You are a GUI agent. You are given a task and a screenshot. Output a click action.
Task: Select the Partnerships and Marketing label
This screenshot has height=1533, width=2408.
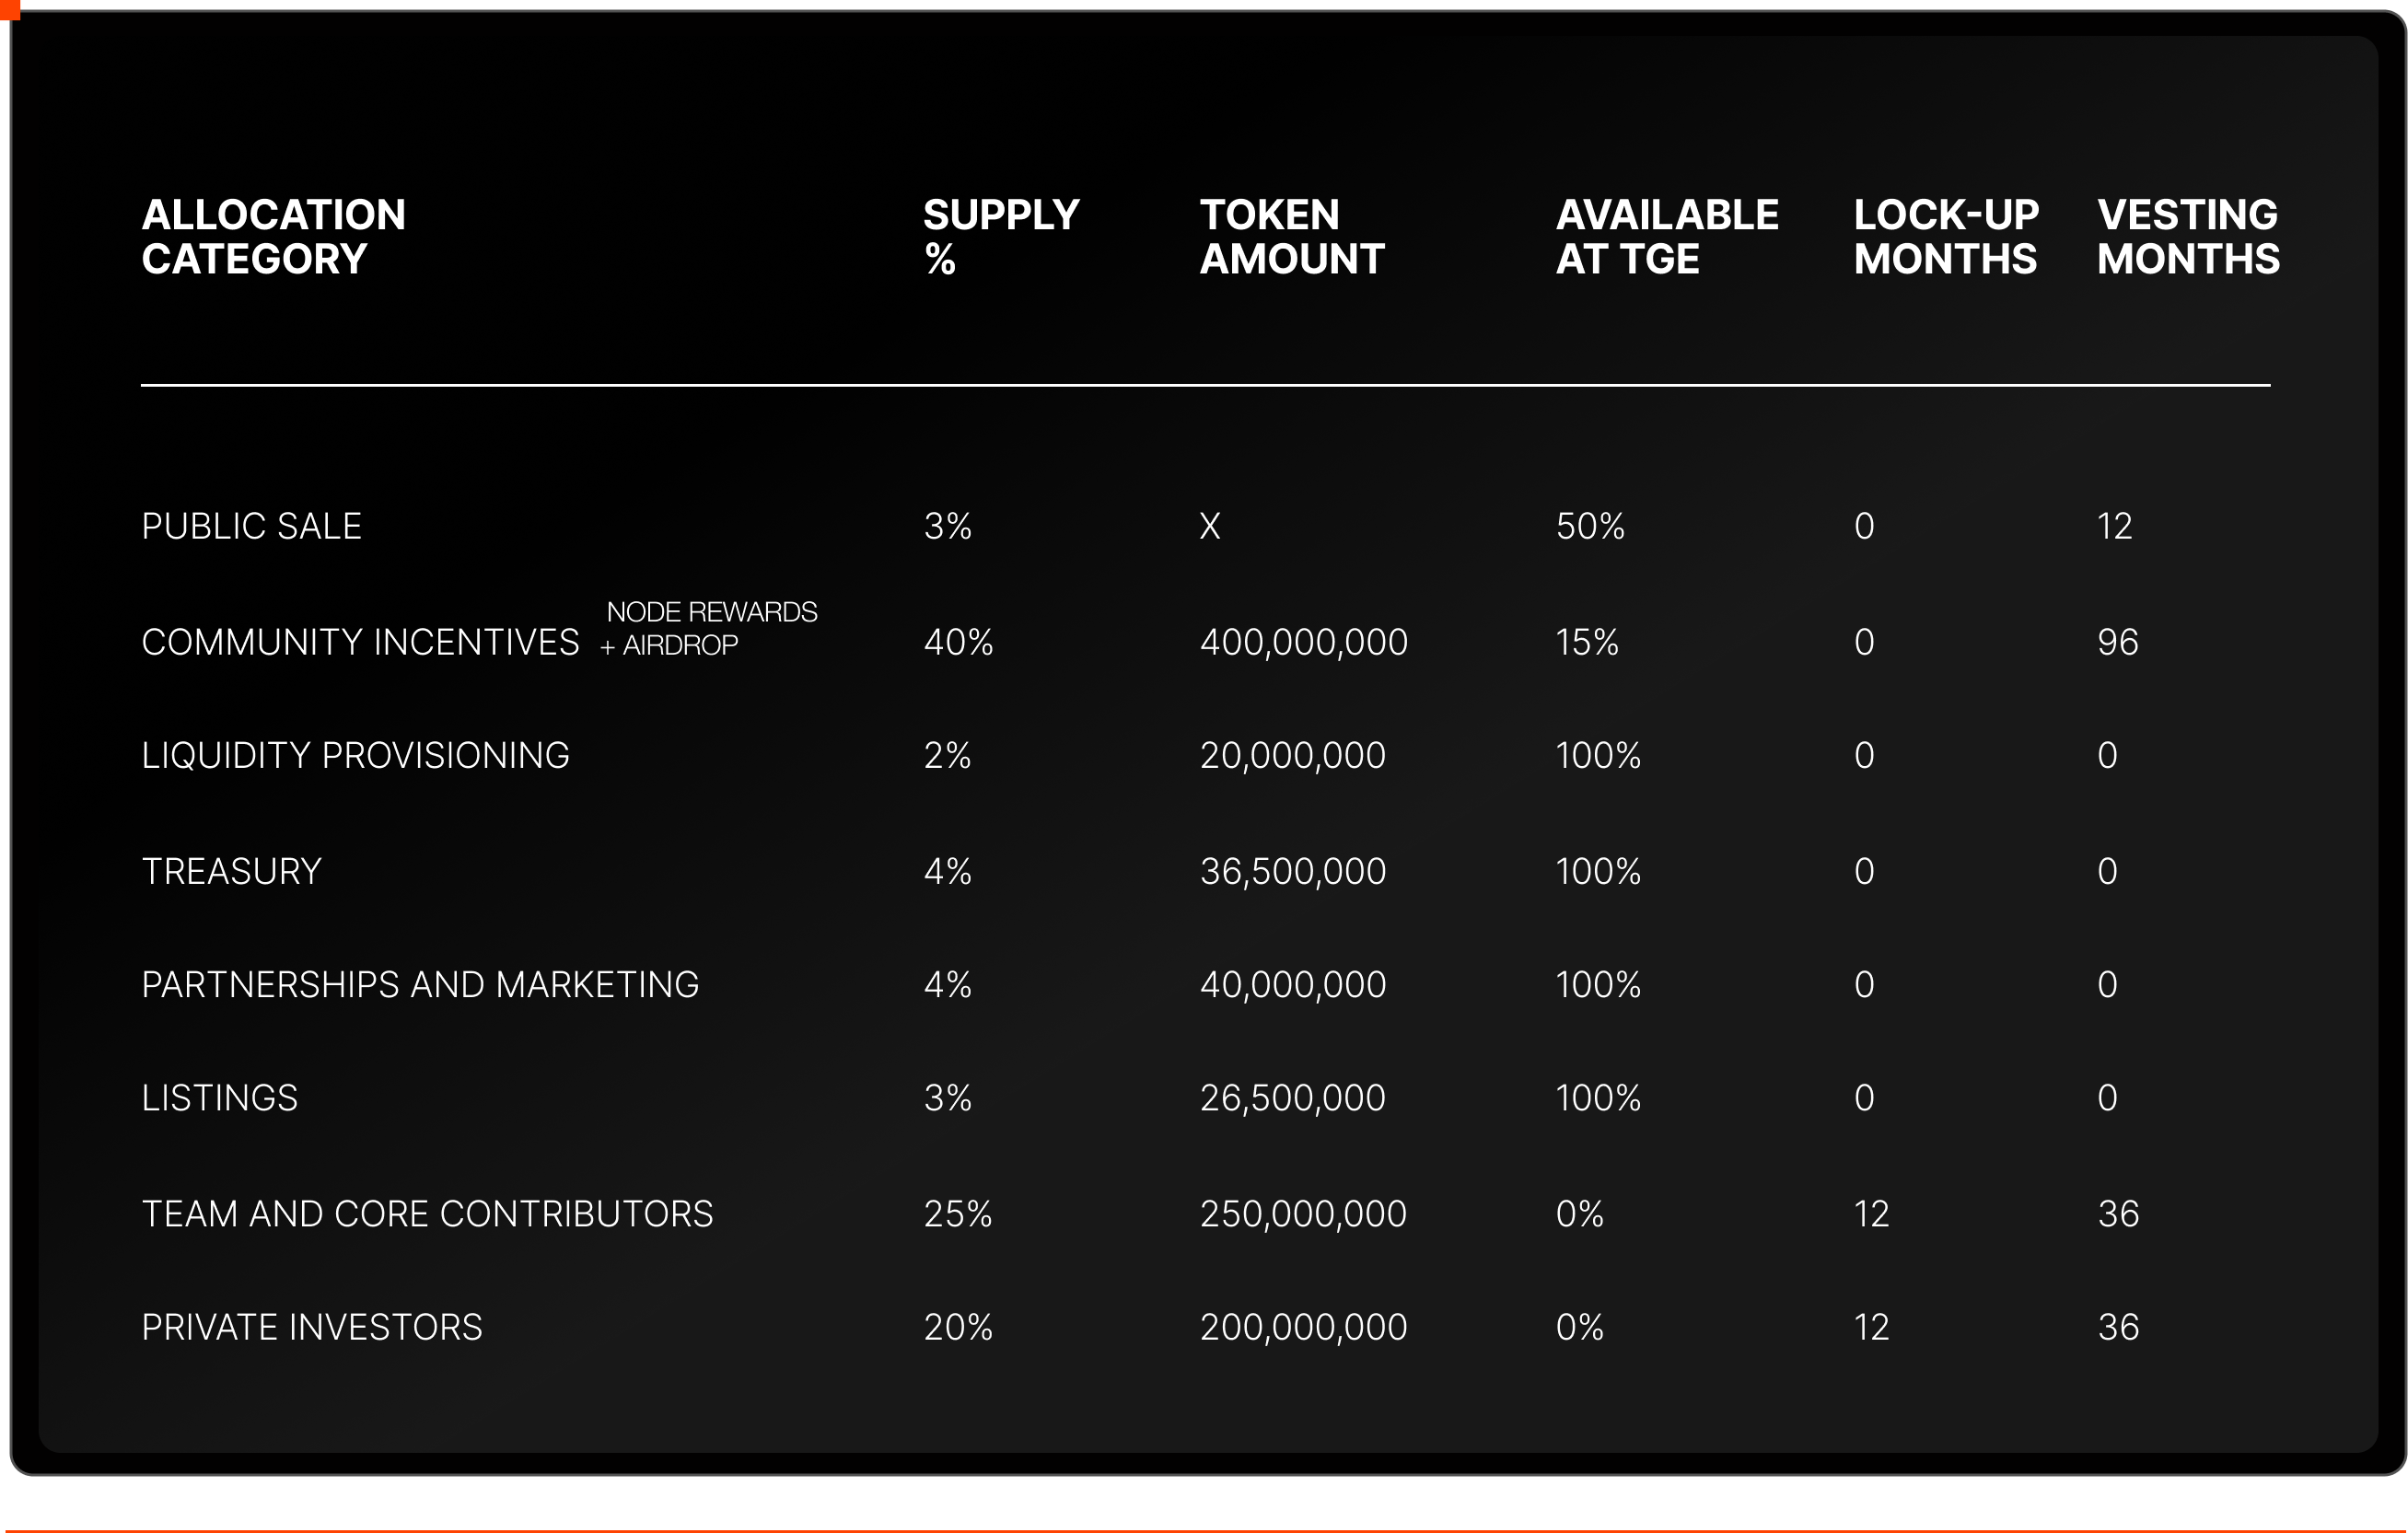coord(420,985)
